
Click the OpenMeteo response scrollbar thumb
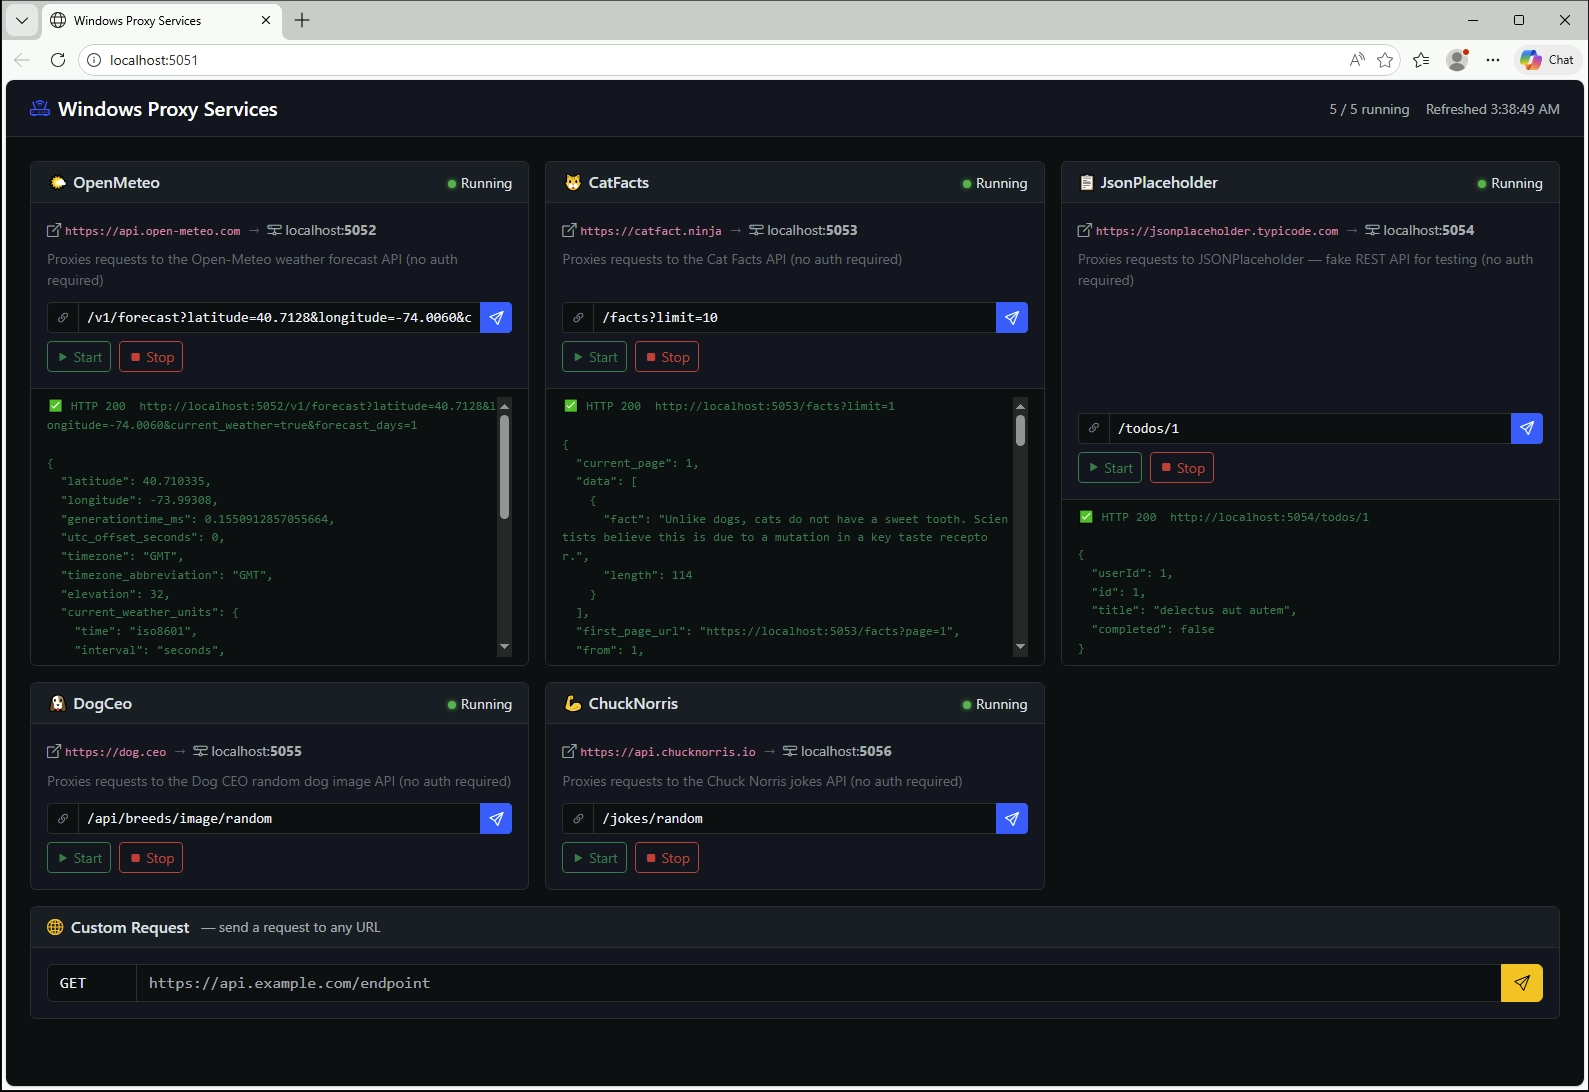(x=504, y=467)
